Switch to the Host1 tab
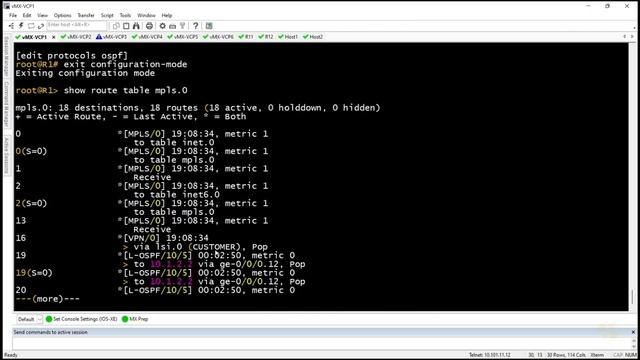 click(288, 37)
